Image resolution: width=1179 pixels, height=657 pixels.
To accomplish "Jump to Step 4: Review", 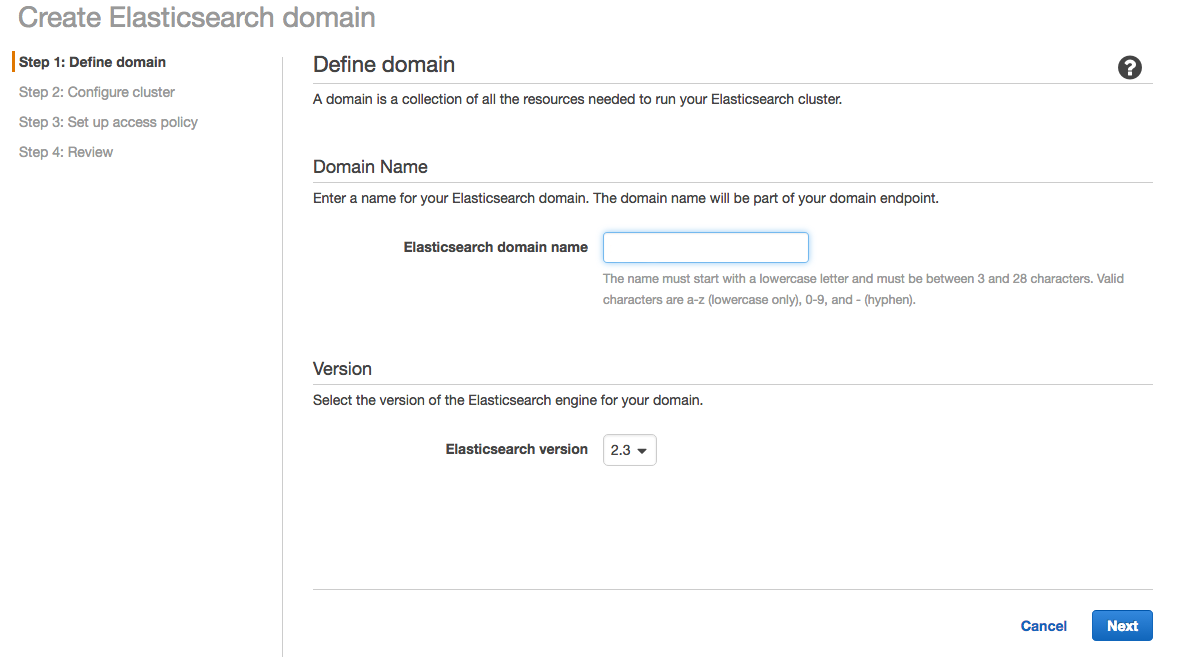I will click(x=66, y=152).
